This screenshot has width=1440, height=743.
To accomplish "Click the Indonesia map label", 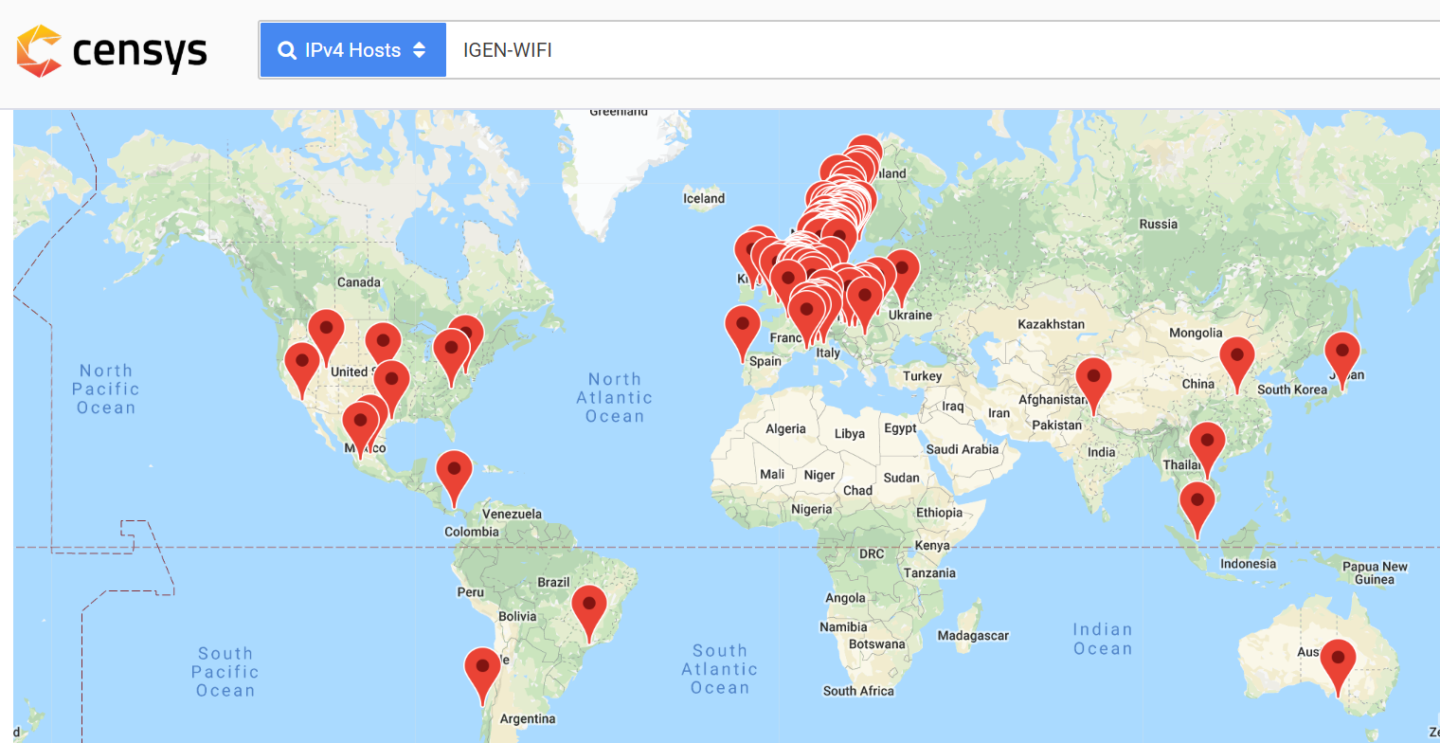I will tap(1248, 563).
